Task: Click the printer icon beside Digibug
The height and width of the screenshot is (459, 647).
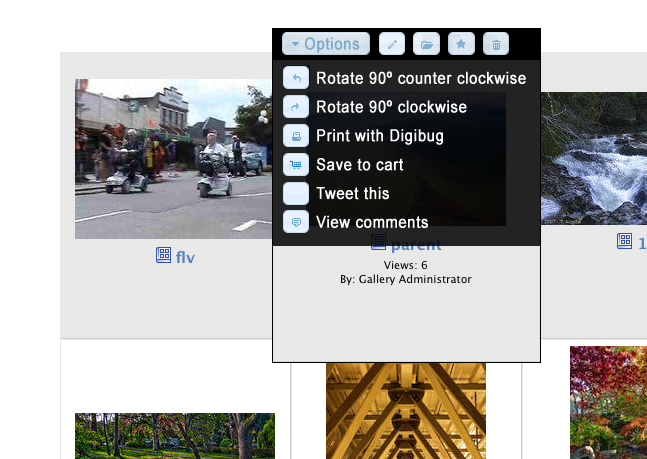Action: point(296,135)
